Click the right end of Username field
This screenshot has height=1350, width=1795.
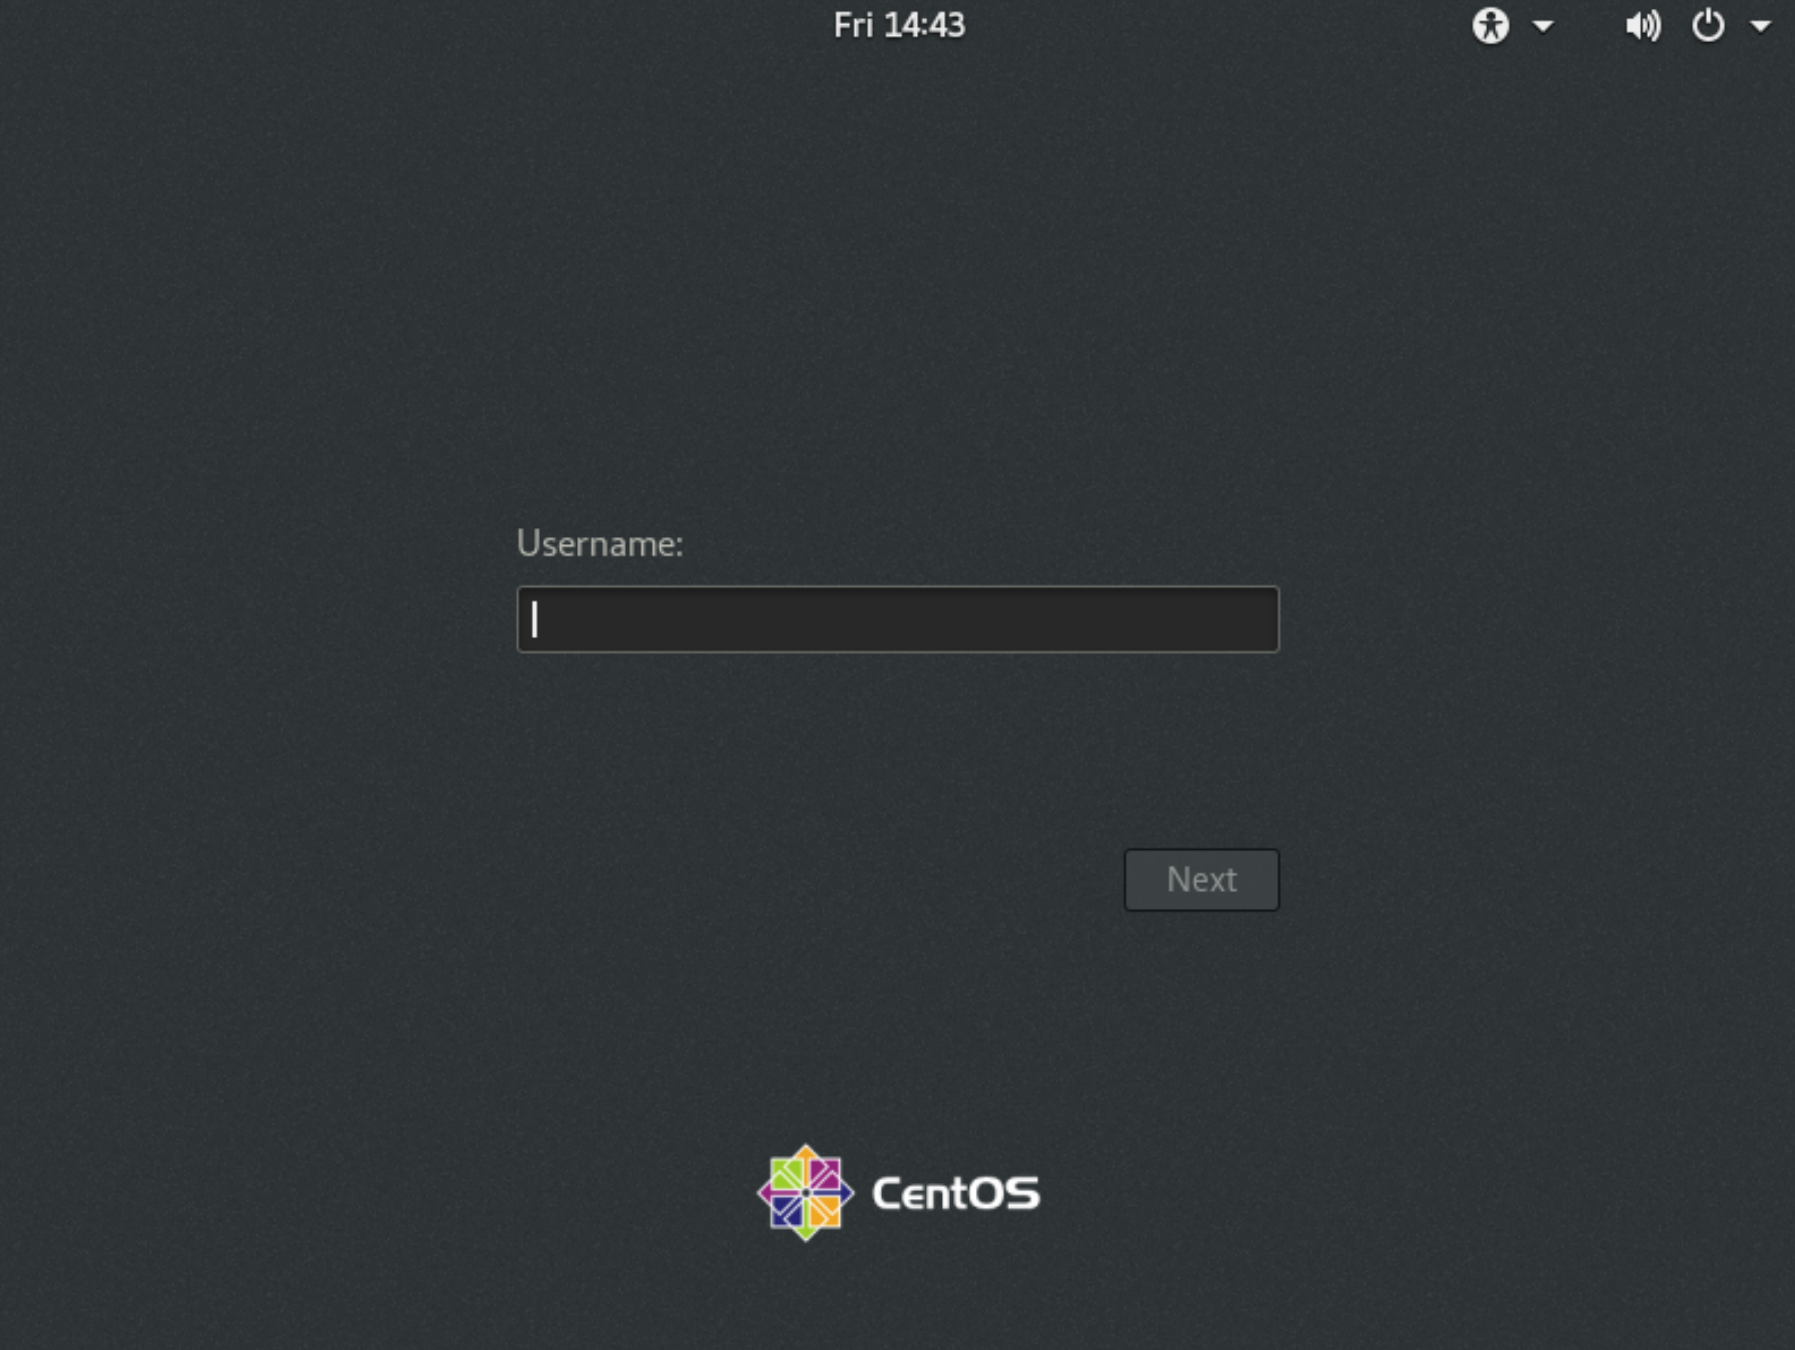(1262, 619)
